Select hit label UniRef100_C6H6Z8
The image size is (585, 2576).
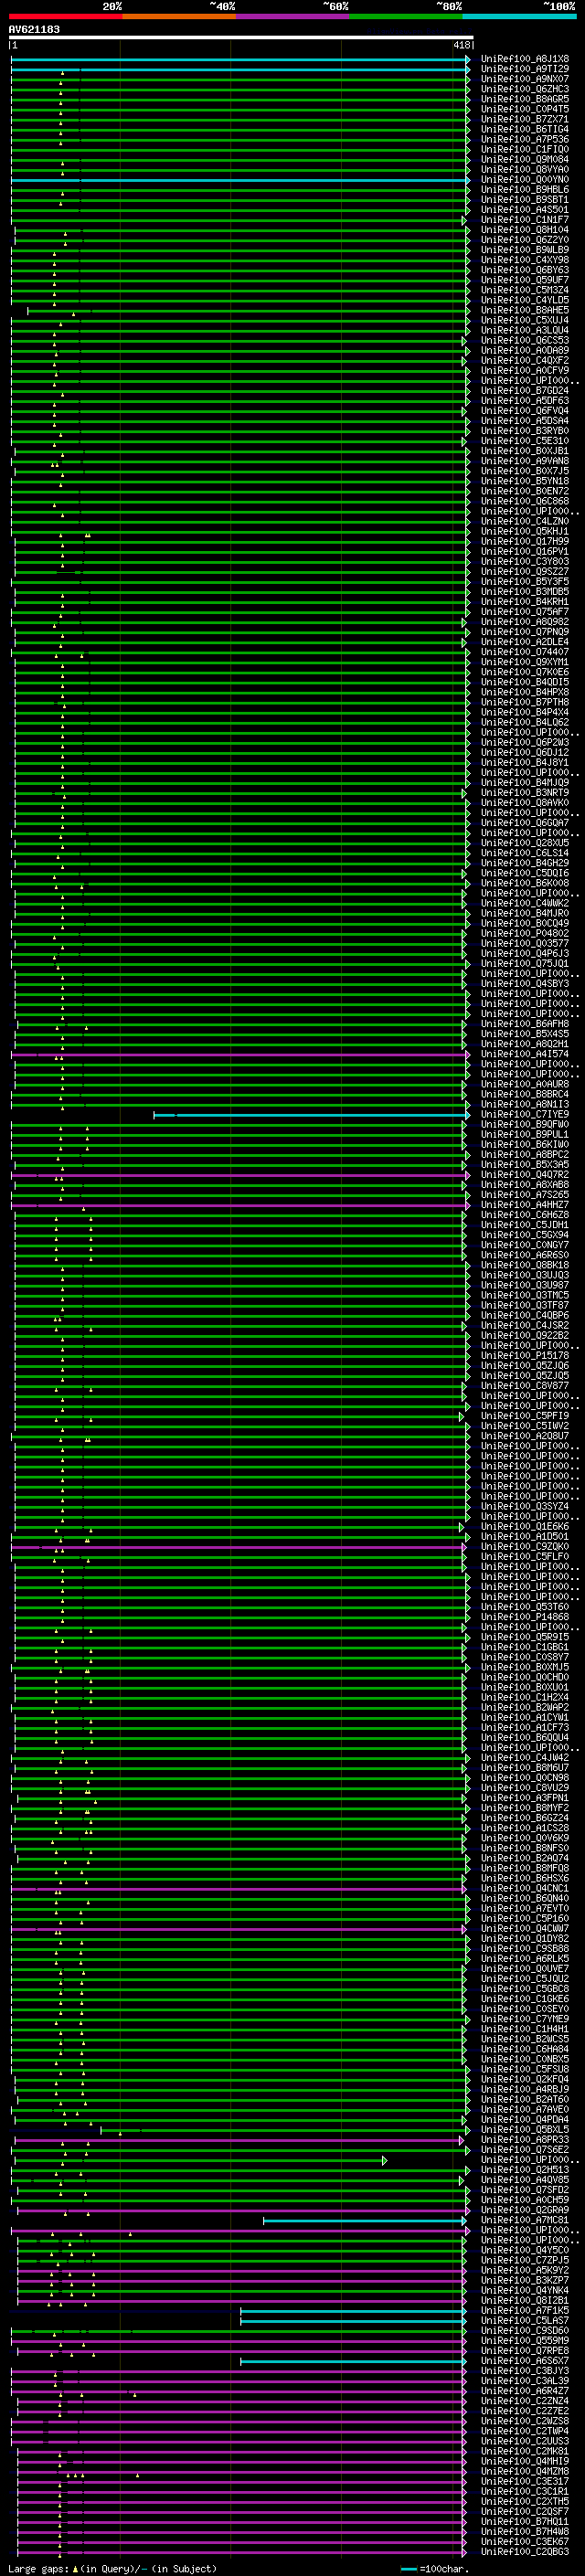click(524, 1214)
